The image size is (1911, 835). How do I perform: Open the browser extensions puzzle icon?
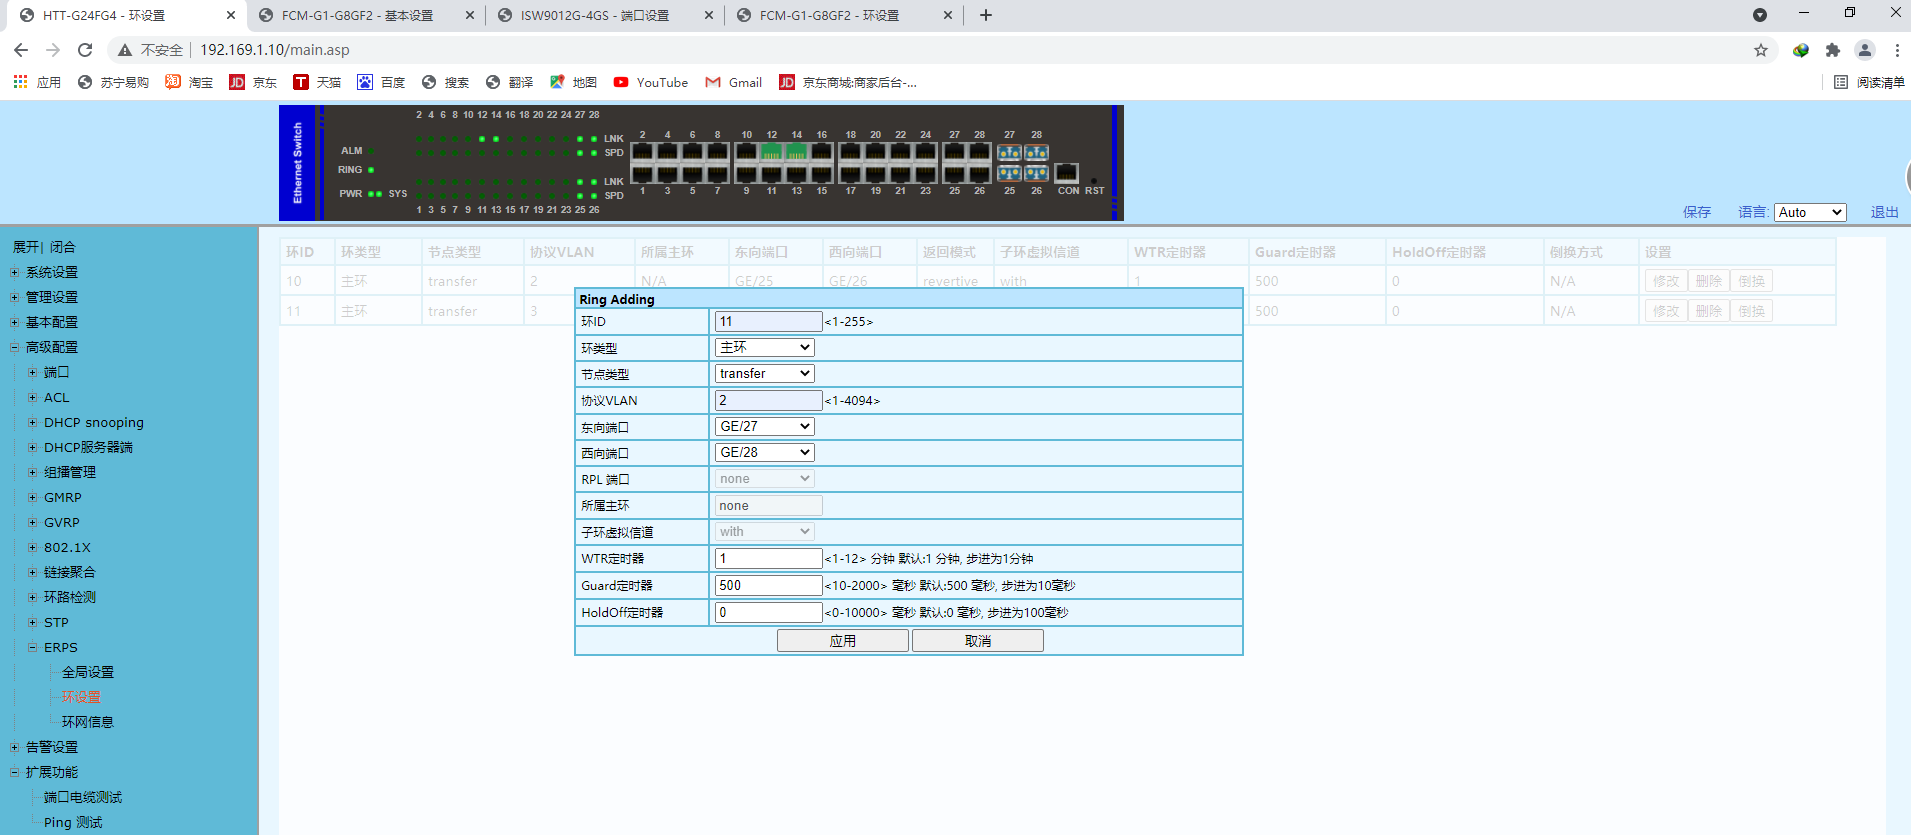tap(1832, 50)
